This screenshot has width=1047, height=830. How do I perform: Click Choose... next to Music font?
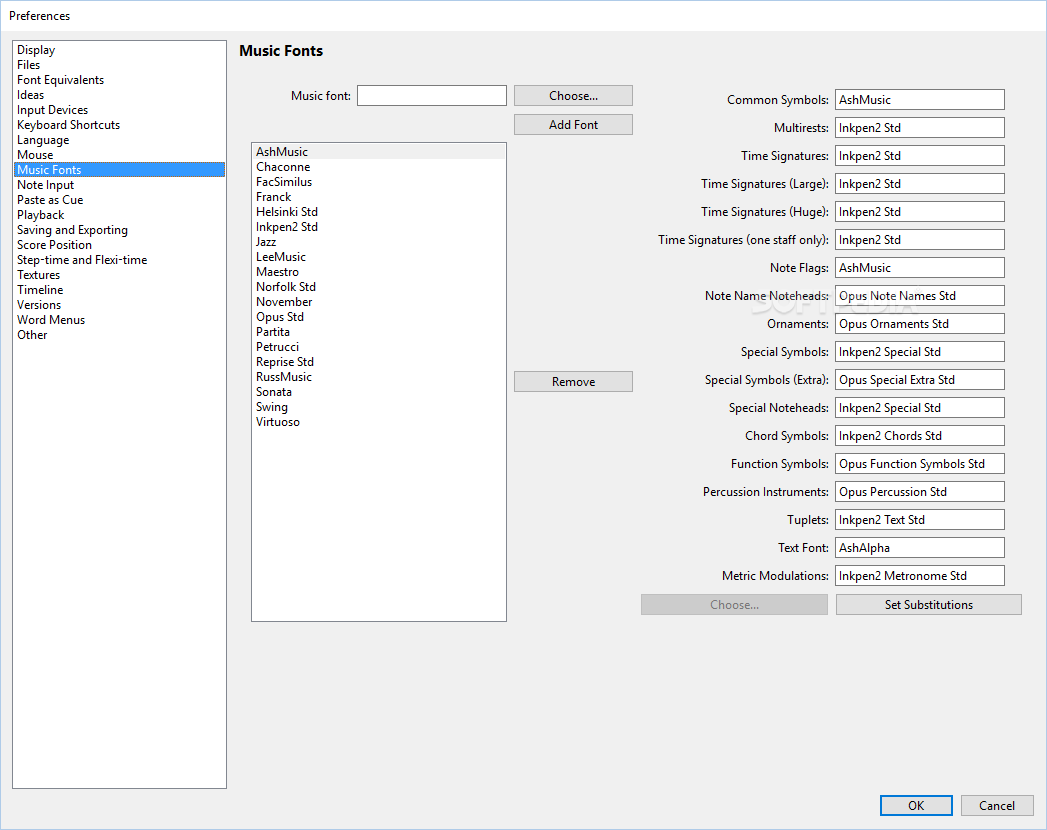tap(573, 95)
